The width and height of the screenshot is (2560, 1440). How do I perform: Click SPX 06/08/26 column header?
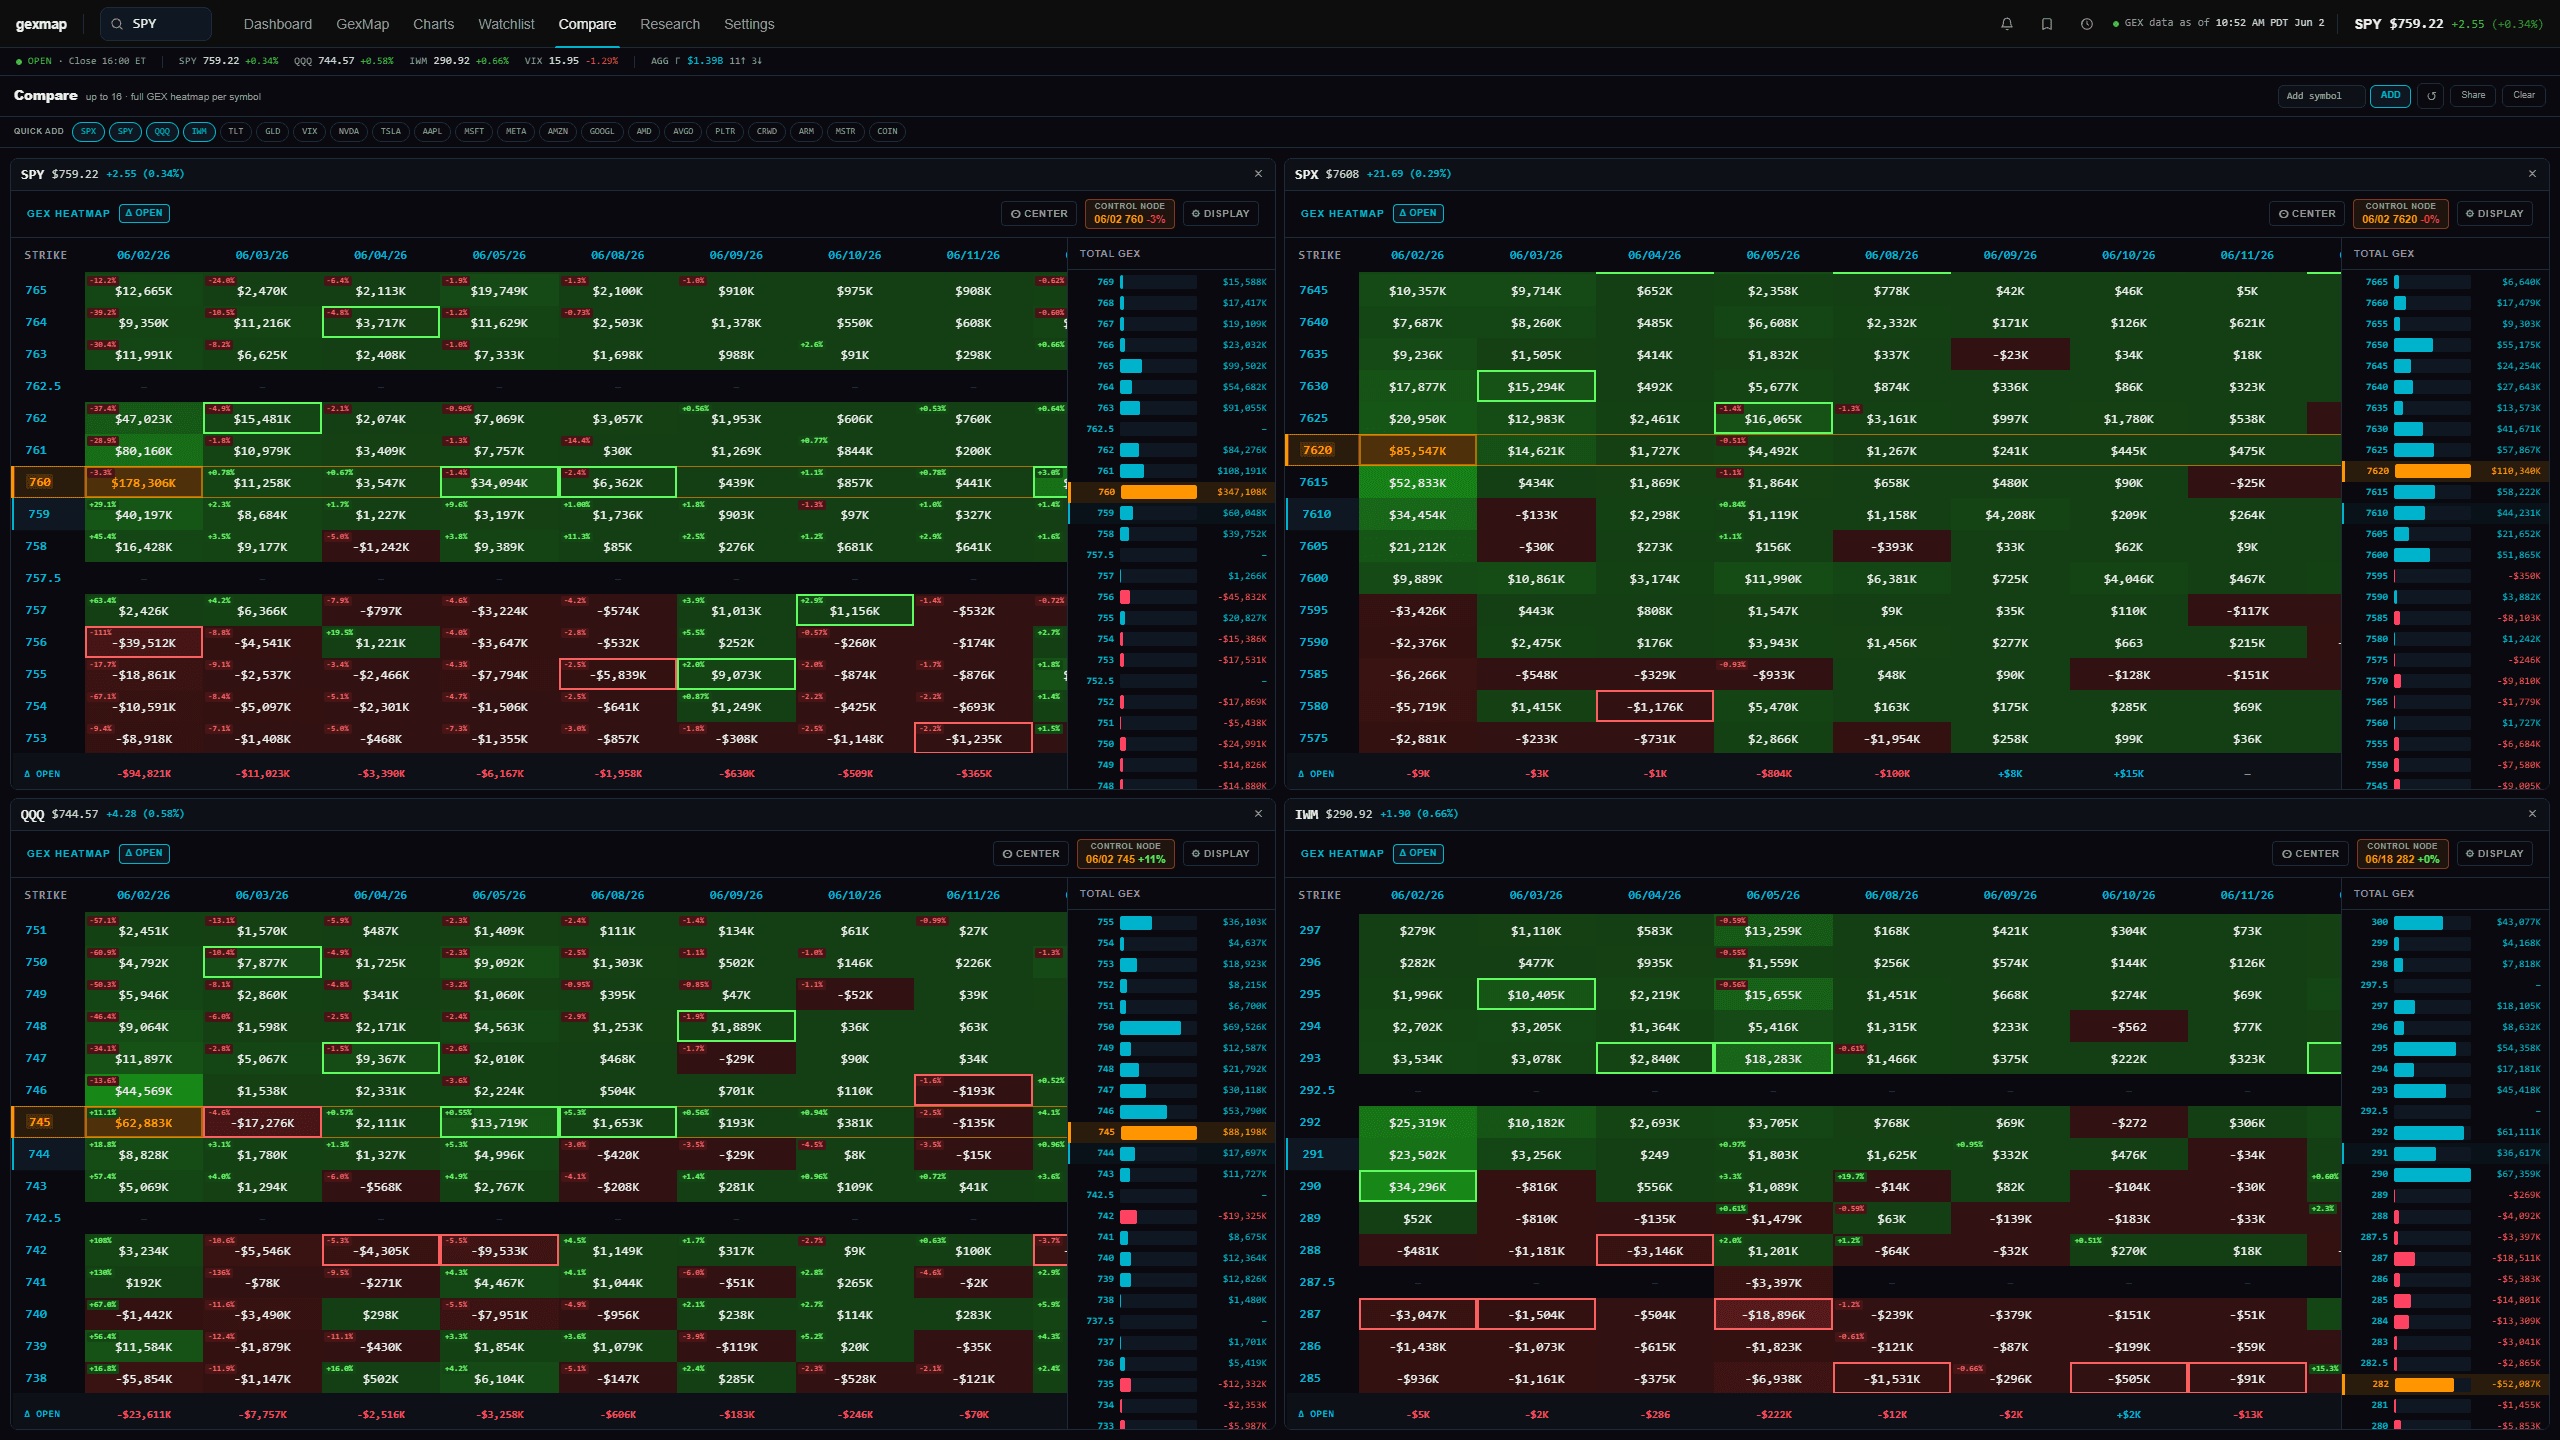point(1891,255)
